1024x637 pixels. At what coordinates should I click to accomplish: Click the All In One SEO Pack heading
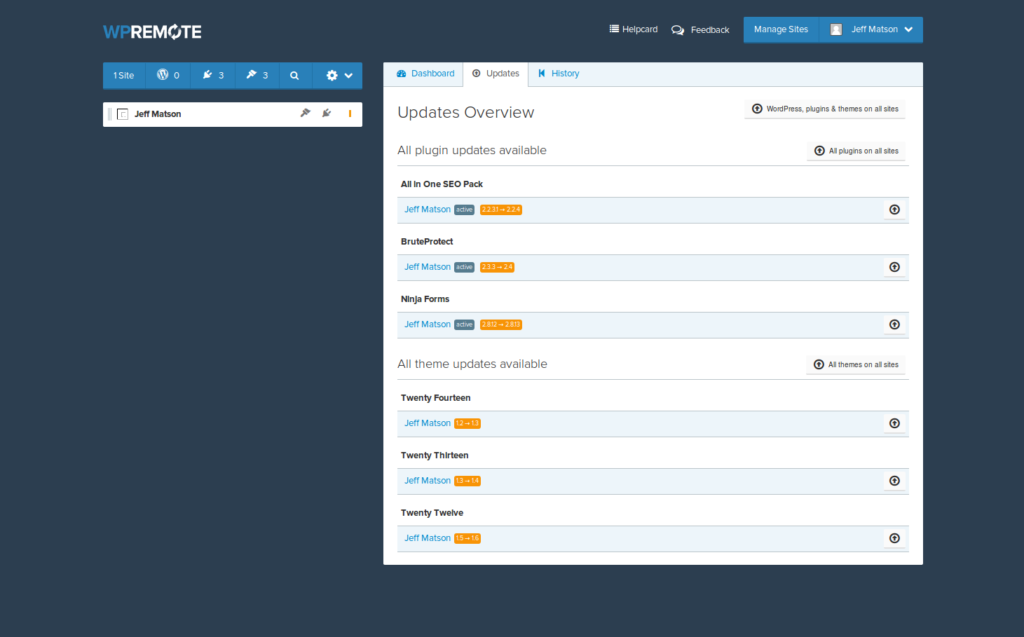[441, 184]
